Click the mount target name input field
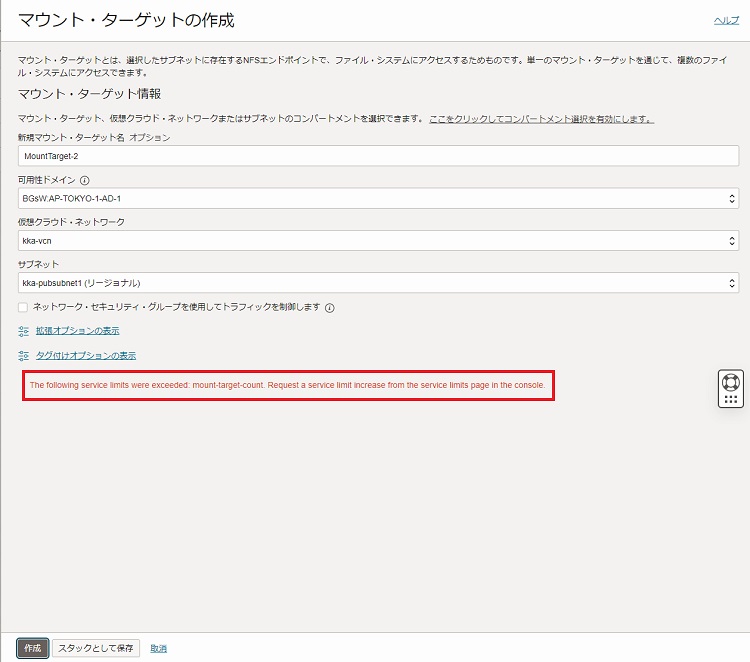 click(378, 156)
